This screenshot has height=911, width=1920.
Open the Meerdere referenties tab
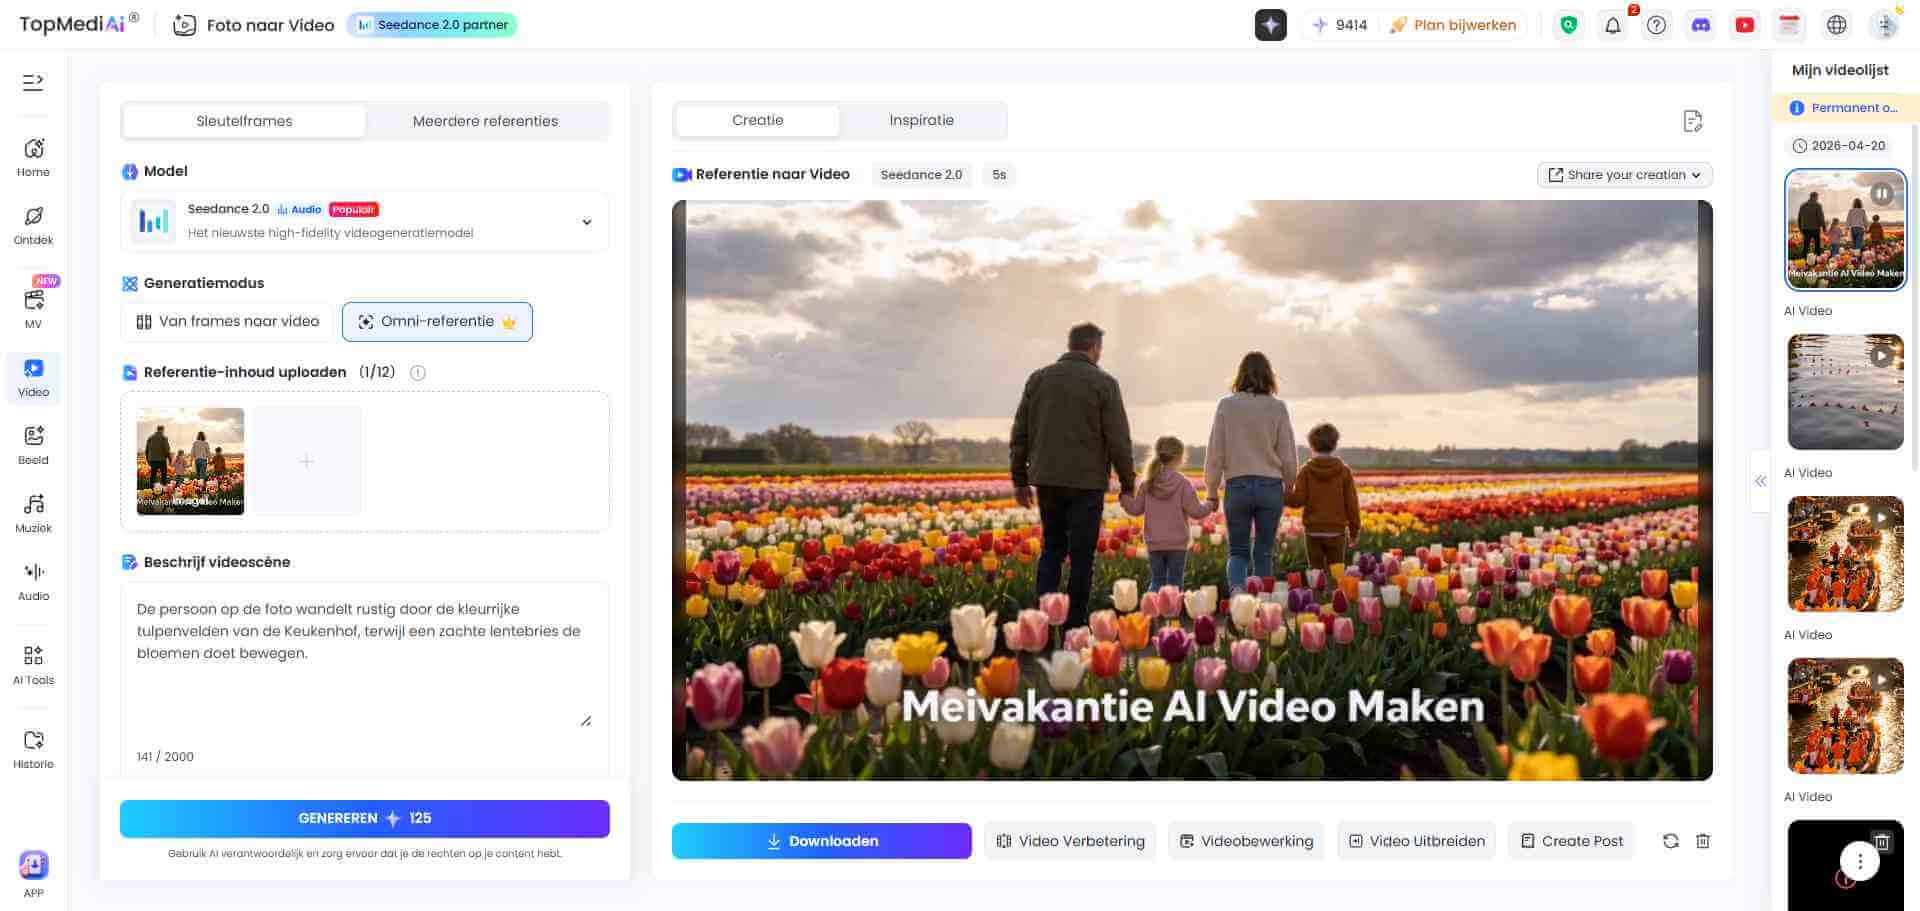coord(486,120)
